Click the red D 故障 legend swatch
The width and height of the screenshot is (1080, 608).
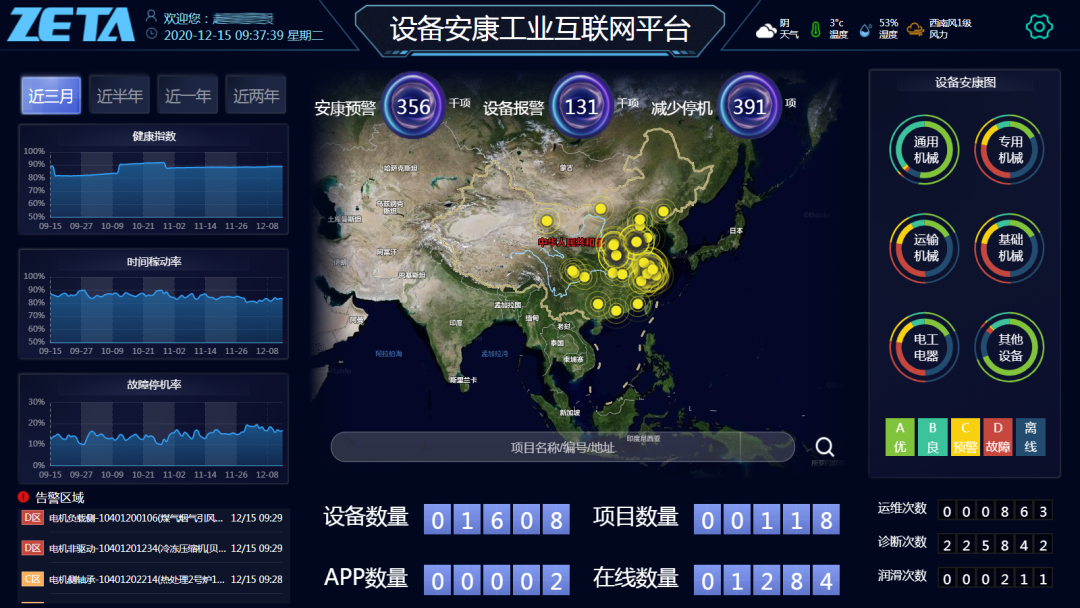coord(997,437)
